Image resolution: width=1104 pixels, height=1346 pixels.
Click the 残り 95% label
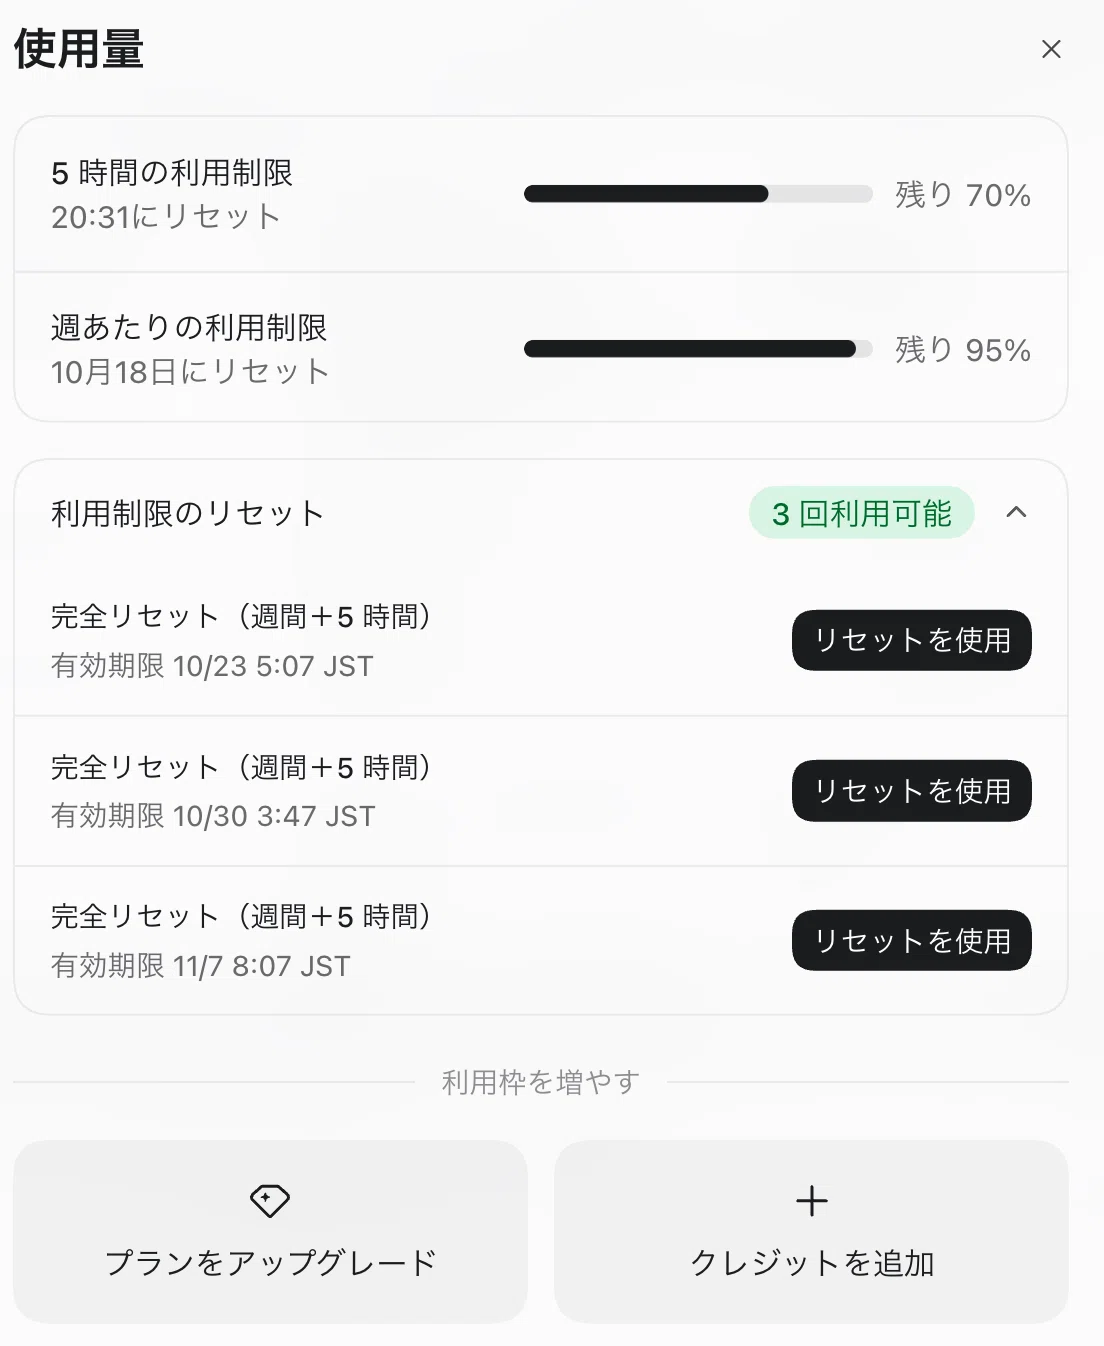tap(962, 349)
